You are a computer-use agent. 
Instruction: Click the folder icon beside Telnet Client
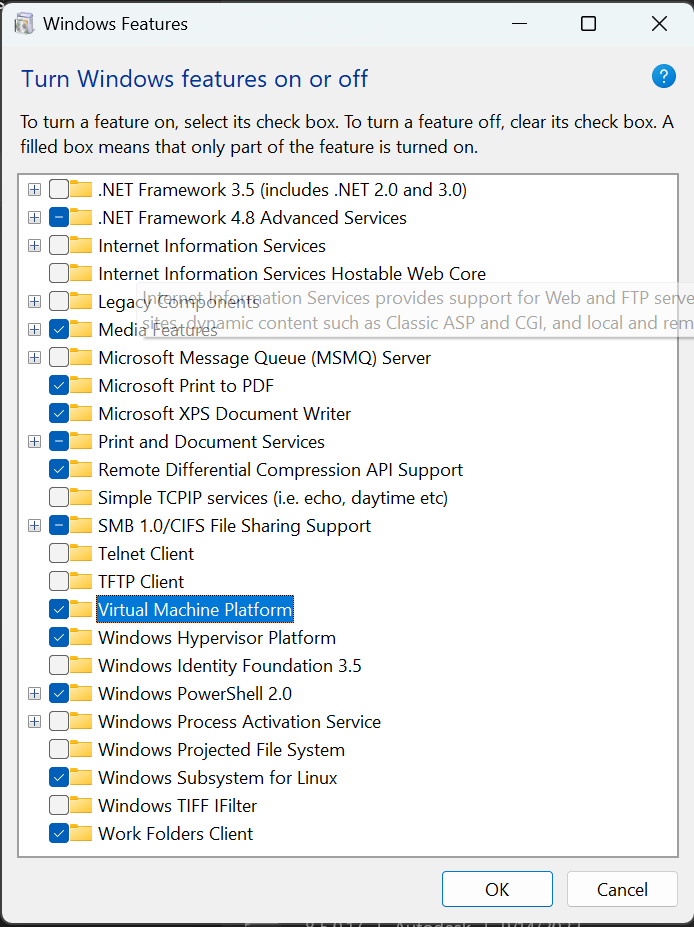[82, 554]
